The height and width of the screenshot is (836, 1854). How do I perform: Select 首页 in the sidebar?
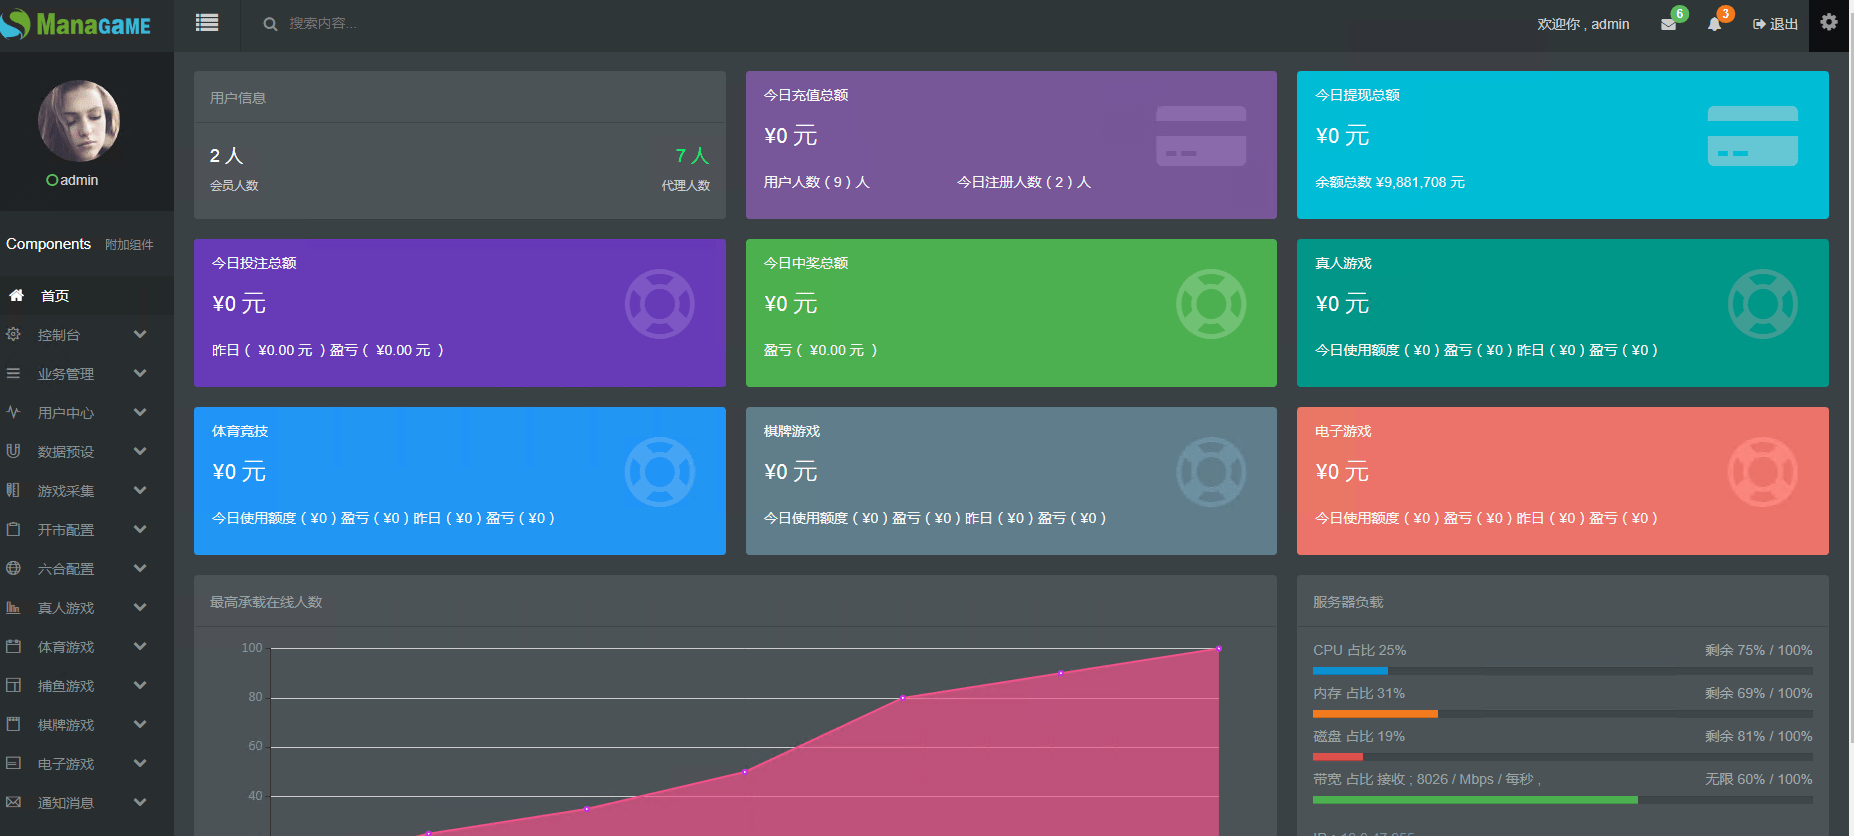click(55, 296)
